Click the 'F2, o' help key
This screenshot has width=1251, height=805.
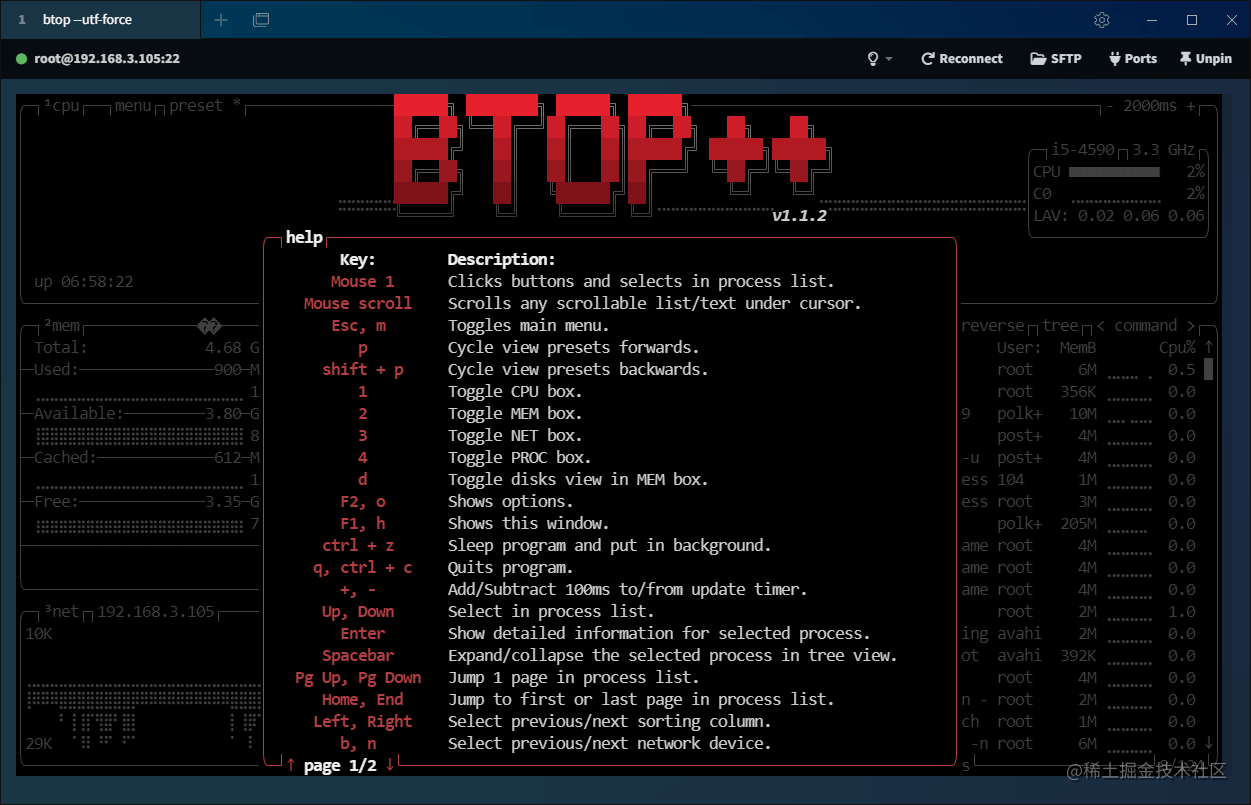coord(362,501)
